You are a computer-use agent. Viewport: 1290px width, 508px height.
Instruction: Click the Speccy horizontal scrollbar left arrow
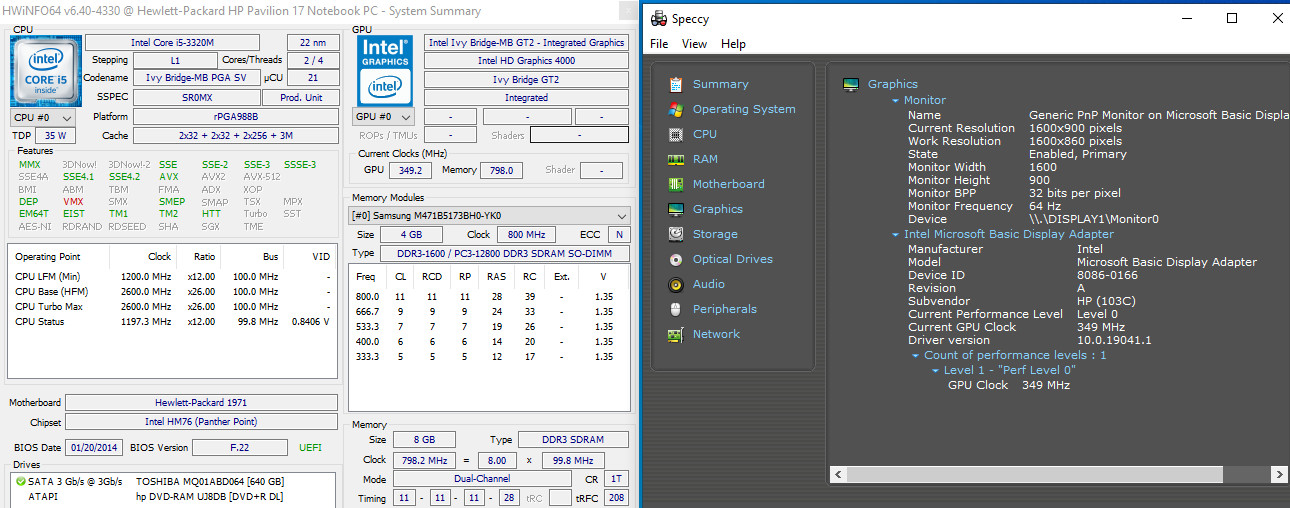(x=838, y=475)
